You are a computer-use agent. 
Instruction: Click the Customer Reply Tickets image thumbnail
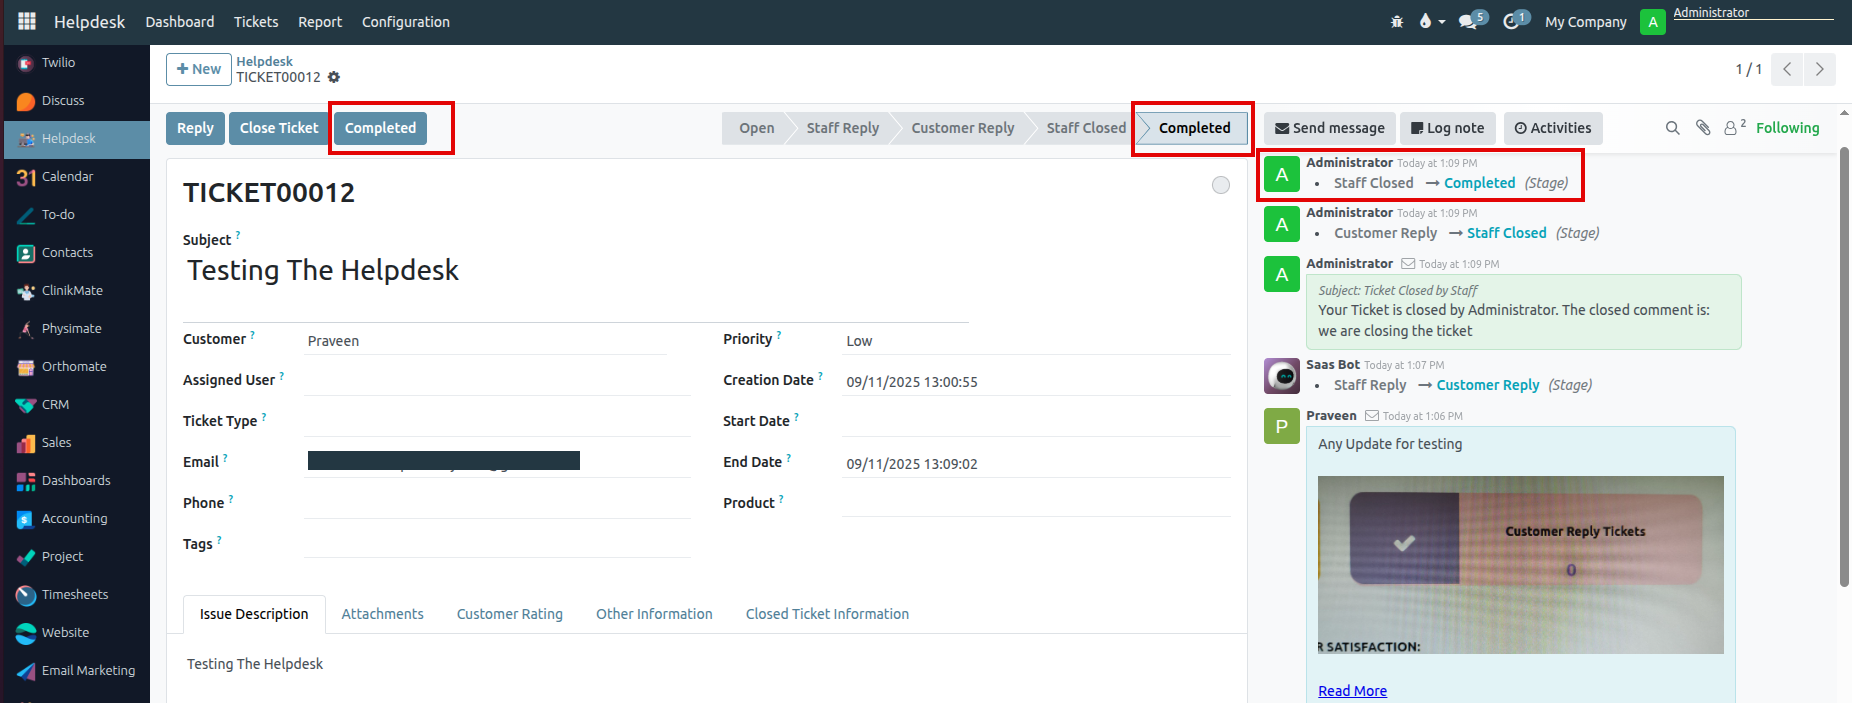(1520, 564)
